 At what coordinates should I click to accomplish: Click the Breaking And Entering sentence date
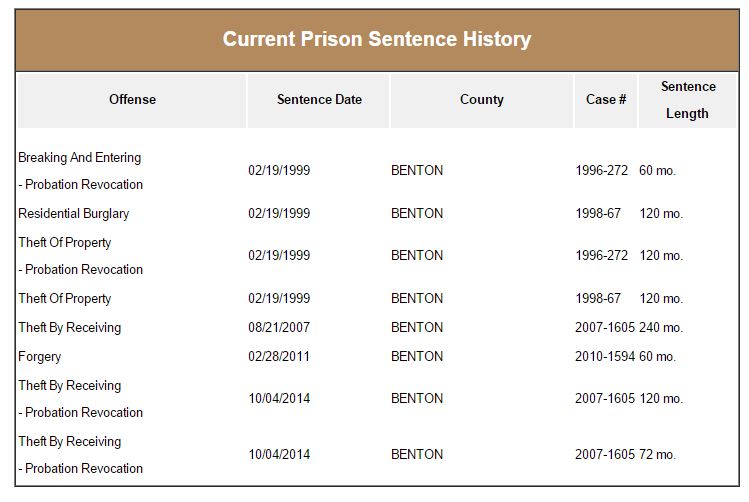tap(279, 171)
